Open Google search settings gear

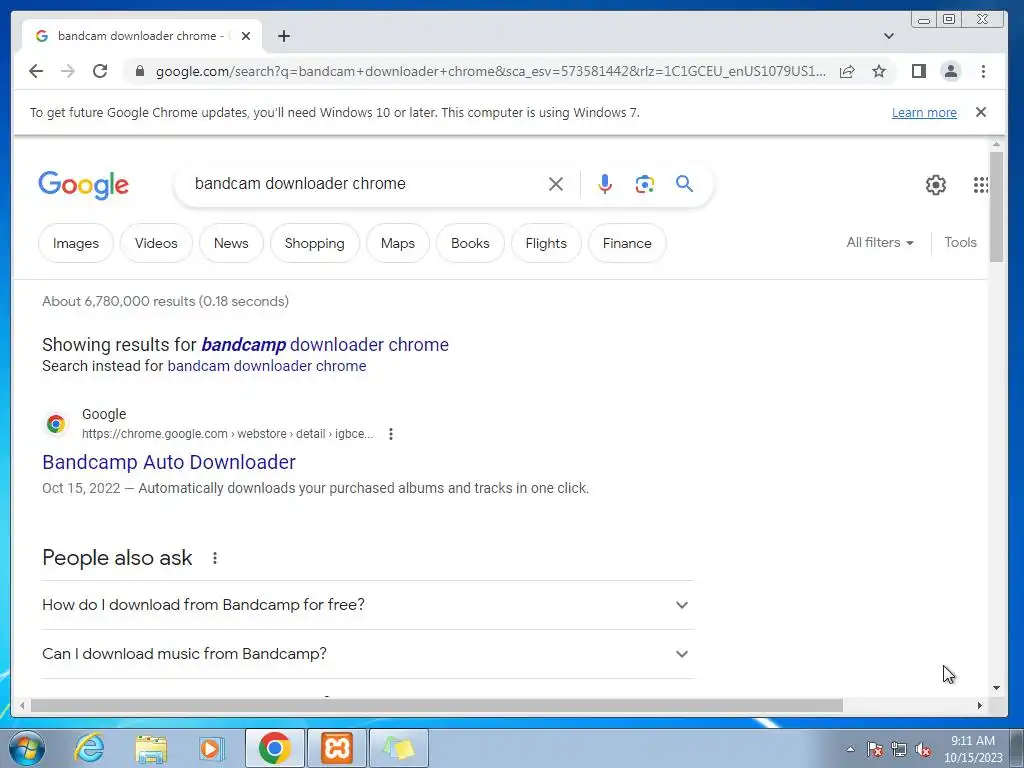[935, 185]
